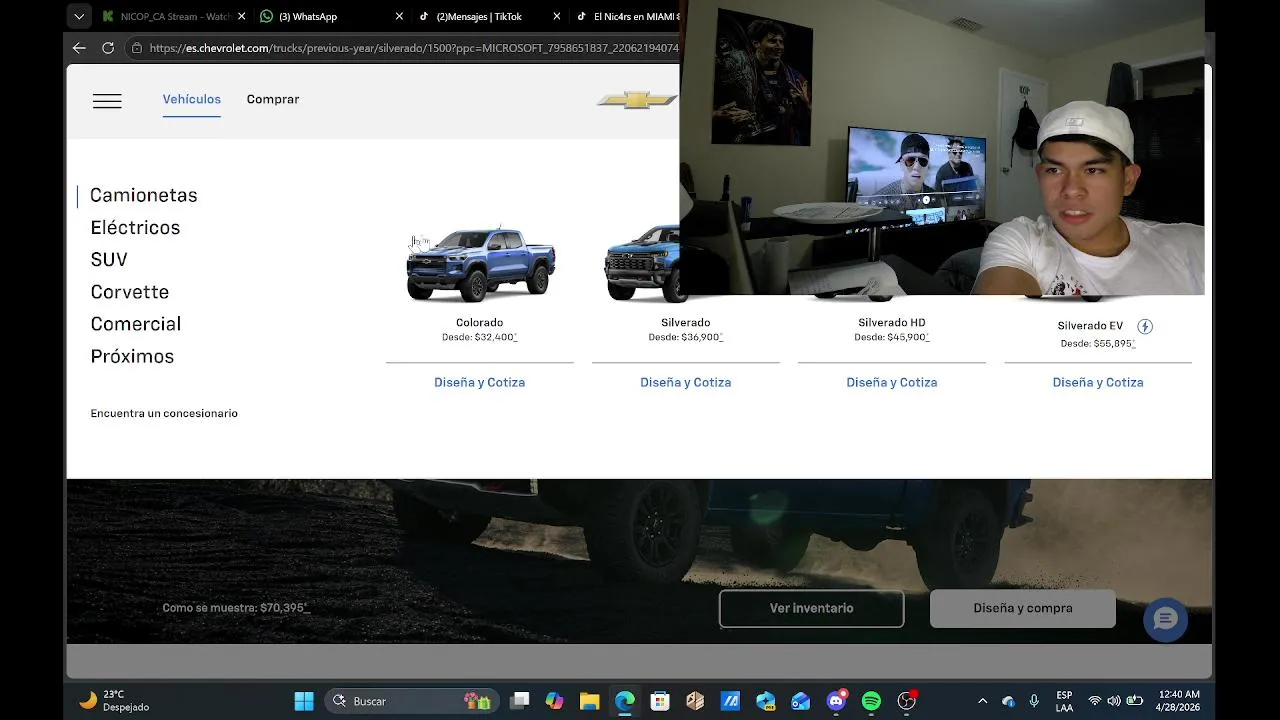The height and width of the screenshot is (720, 1280).
Task: Select the Comprar menu tab
Action: tap(273, 99)
